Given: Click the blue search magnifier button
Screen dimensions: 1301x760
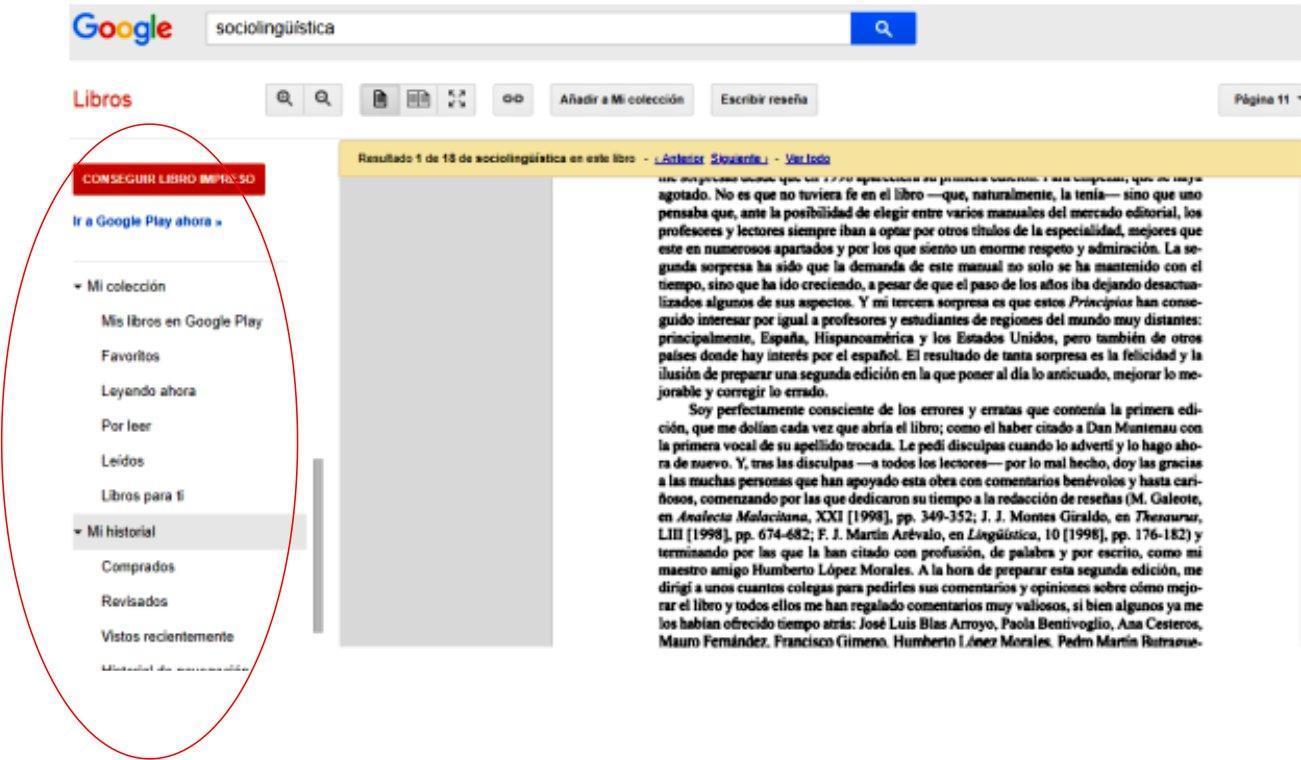Looking at the screenshot, I should pyautogui.click(x=883, y=29).
